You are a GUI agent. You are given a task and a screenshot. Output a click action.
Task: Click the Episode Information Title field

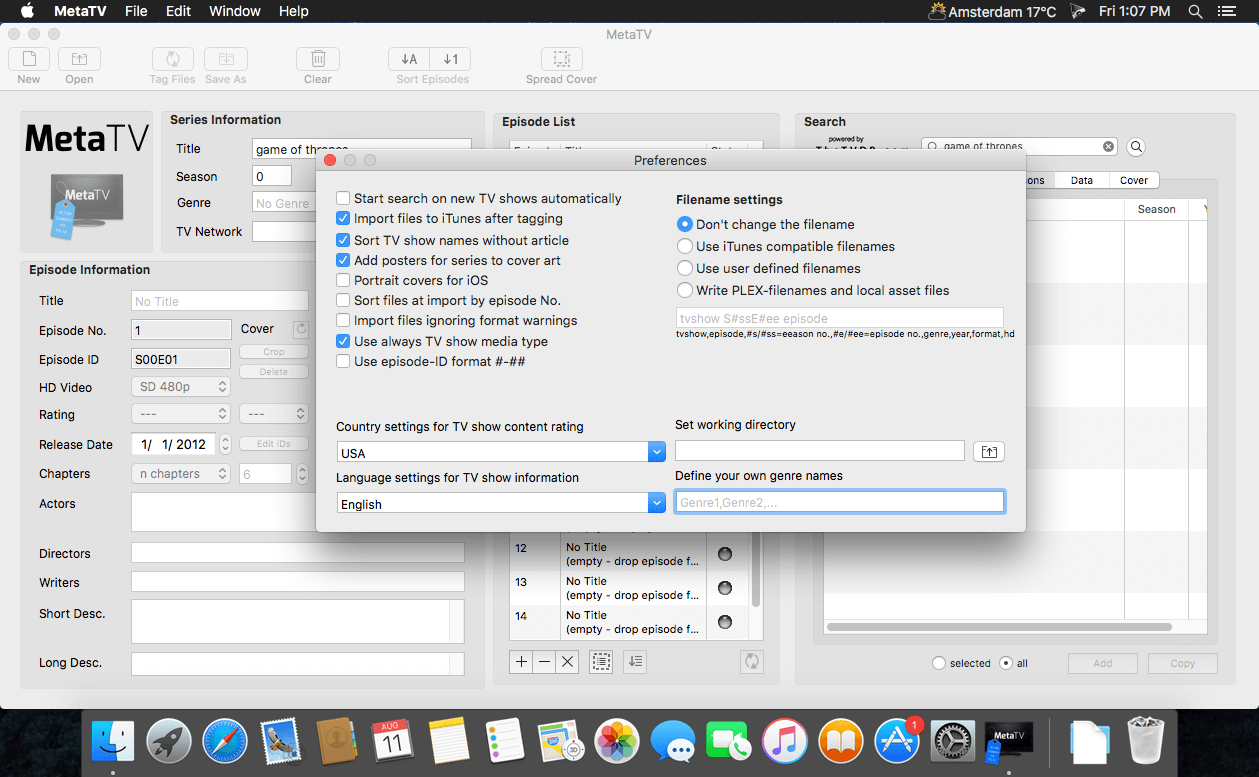point(220,301)
